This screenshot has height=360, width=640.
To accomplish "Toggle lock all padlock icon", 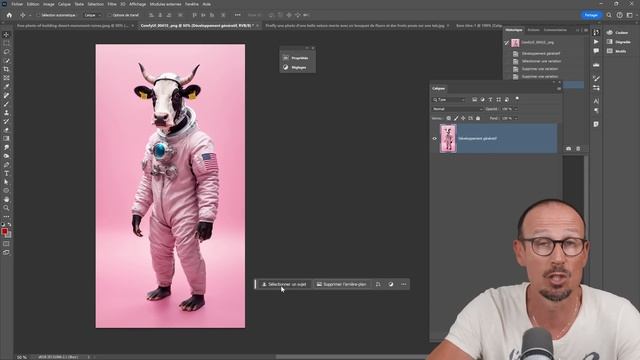I will [x=478, y=118].
